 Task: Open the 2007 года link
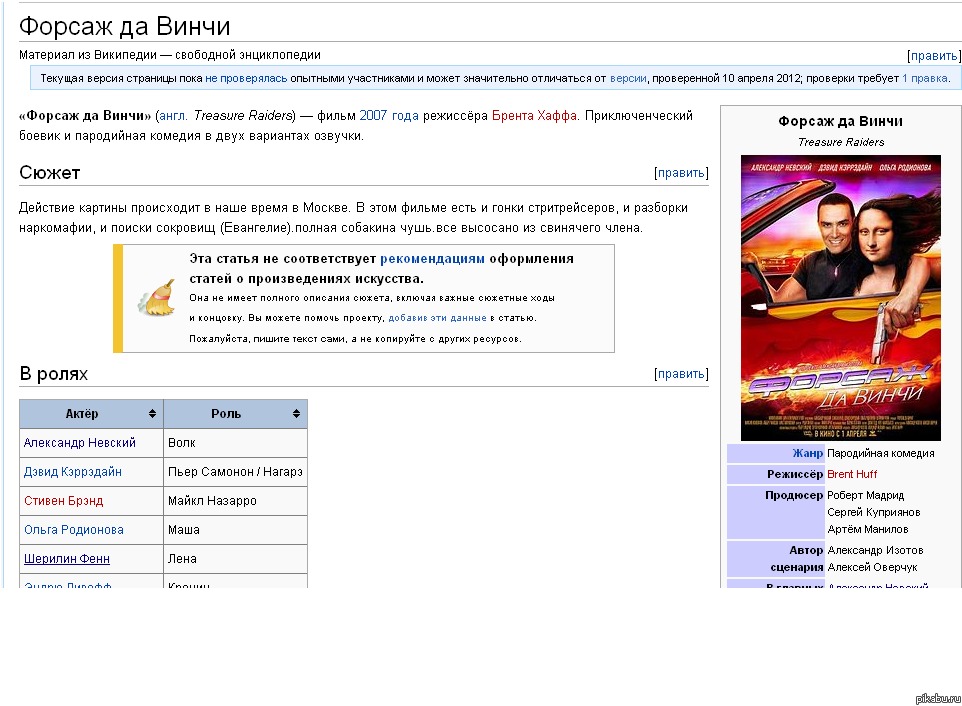click(x=389, y=116)
